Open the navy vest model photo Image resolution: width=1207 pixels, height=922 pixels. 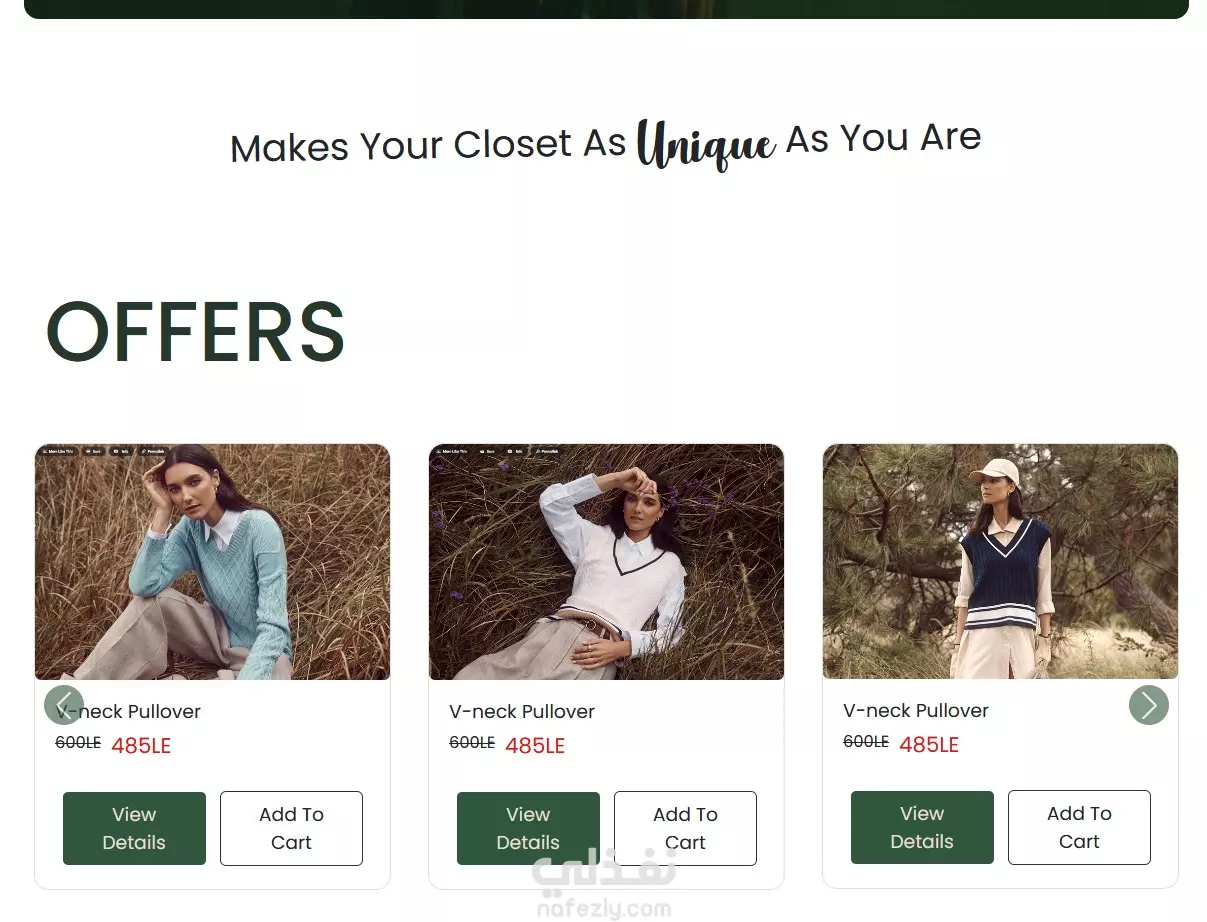coord(1000,562)
